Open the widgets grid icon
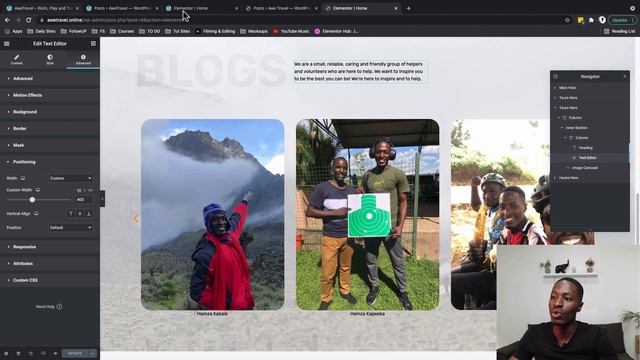 coord(93,44)
